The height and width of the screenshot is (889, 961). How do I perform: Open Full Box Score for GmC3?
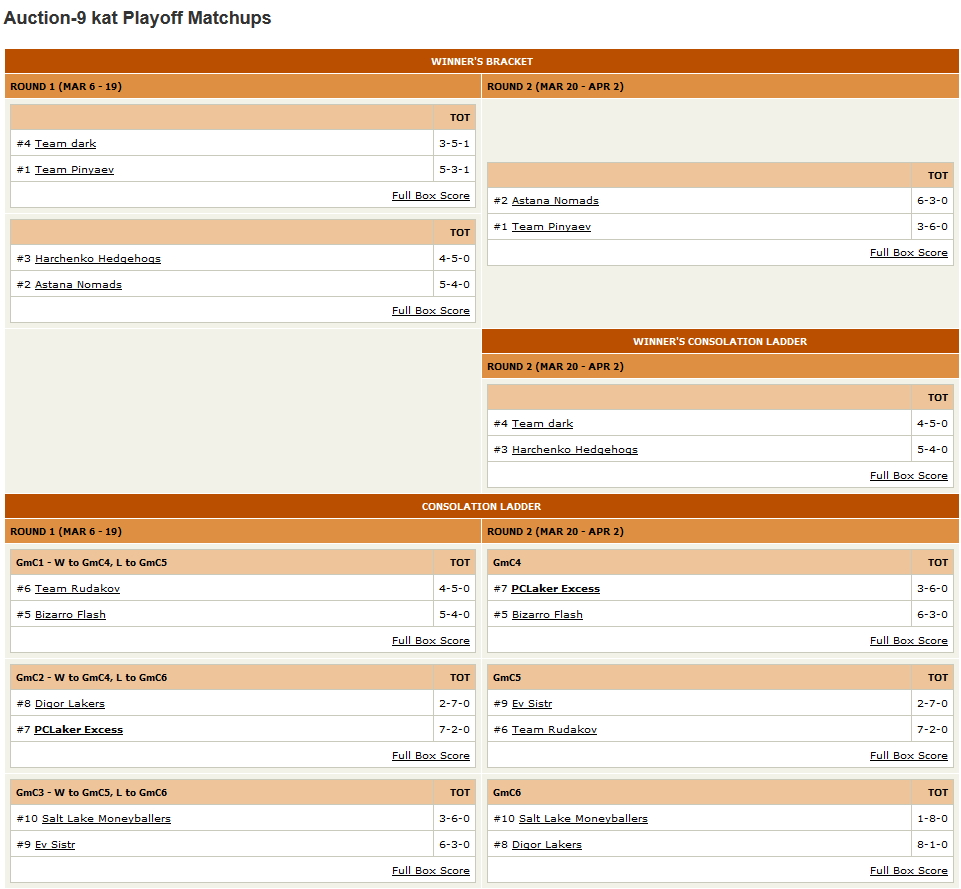pos(431,871)
